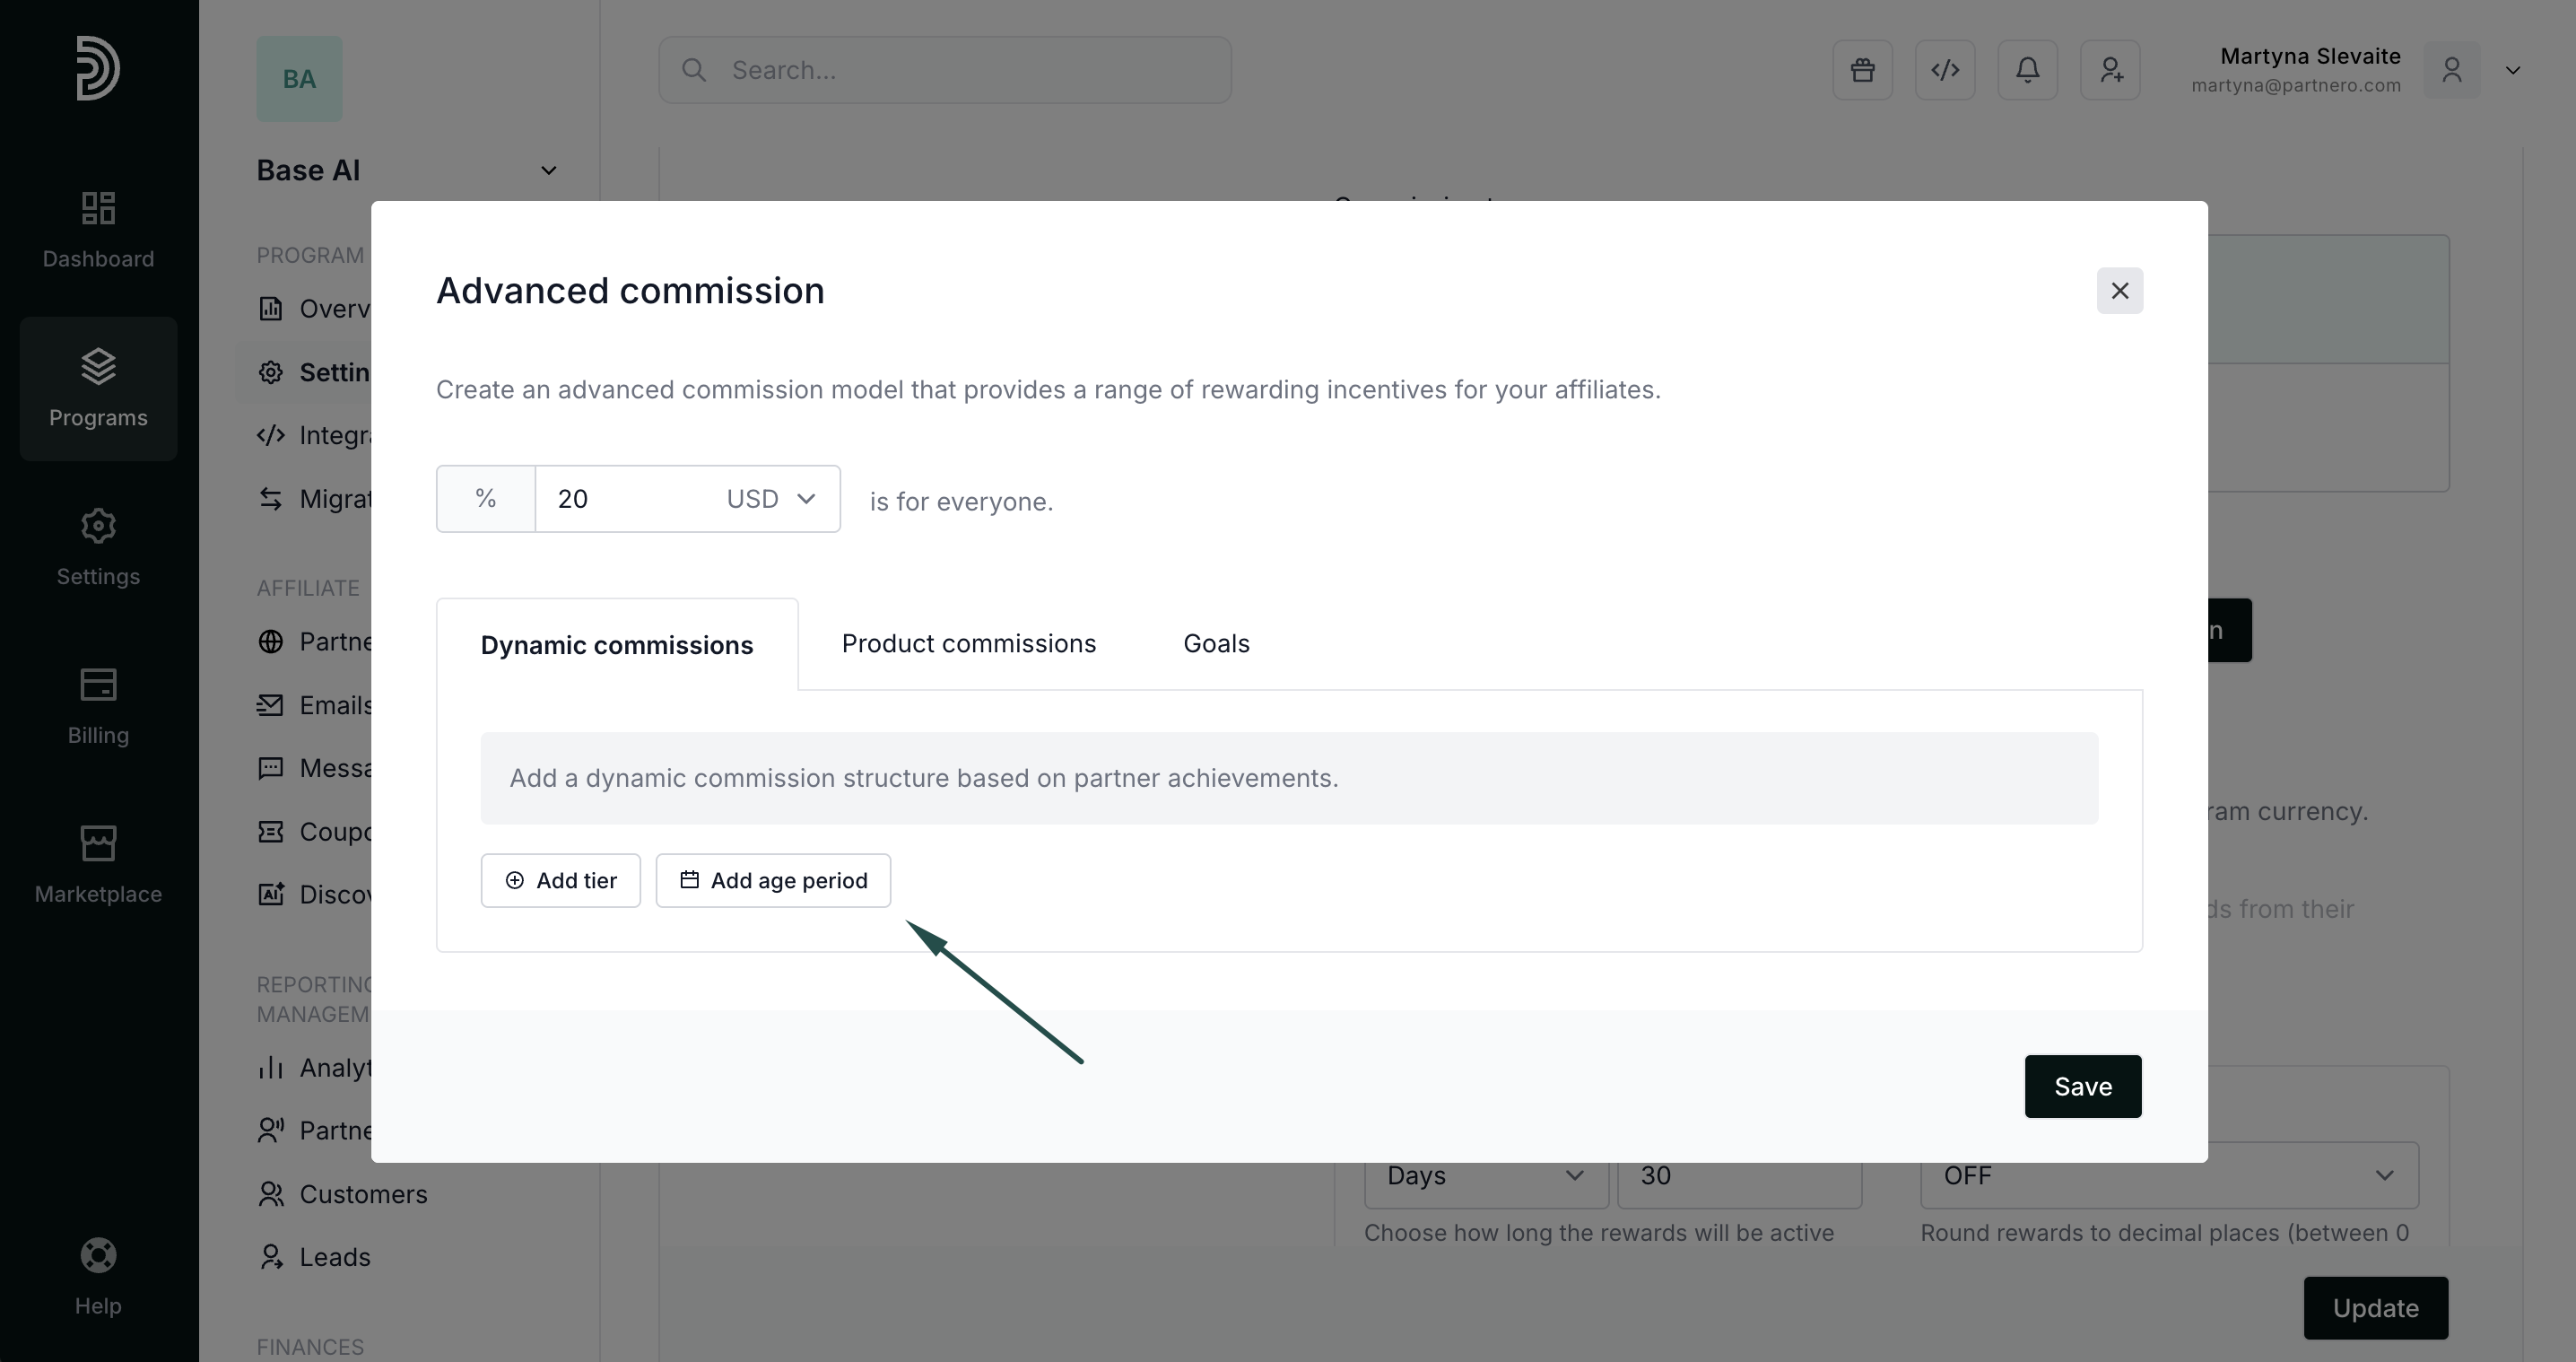Click the Add age period button
The width and height of the screenshot is (2576, 1362).
773,881
